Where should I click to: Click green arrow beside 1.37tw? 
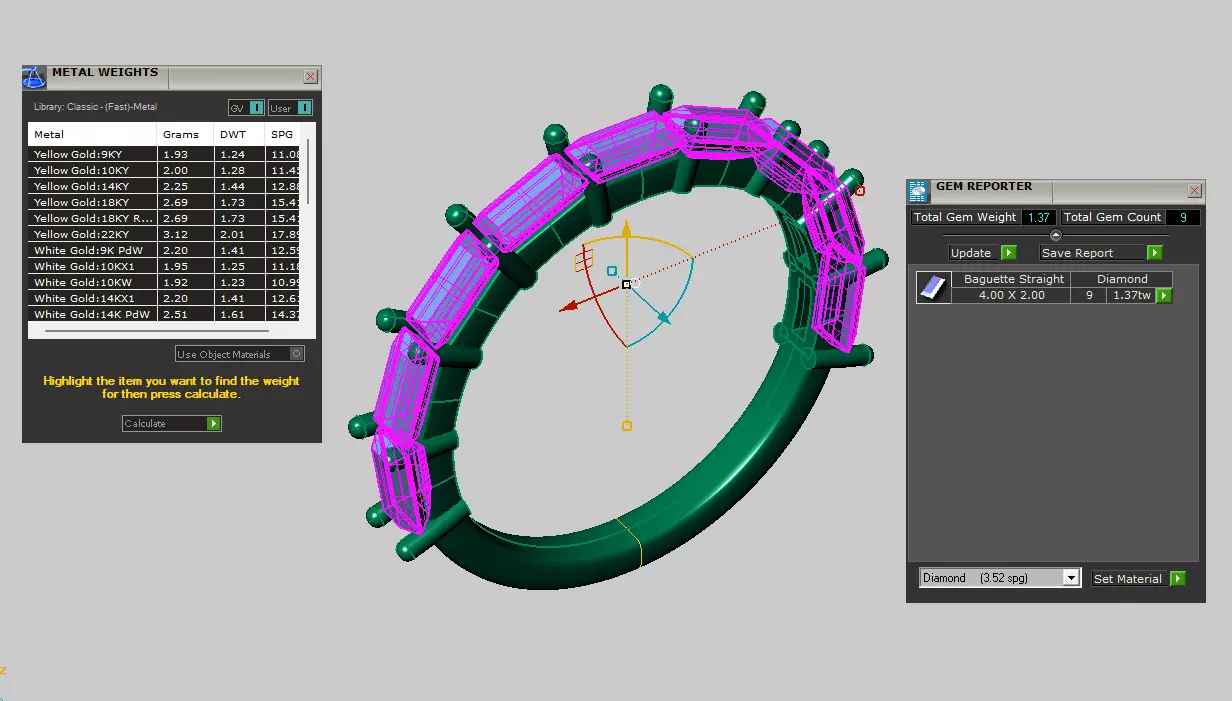pos(1164,295)
